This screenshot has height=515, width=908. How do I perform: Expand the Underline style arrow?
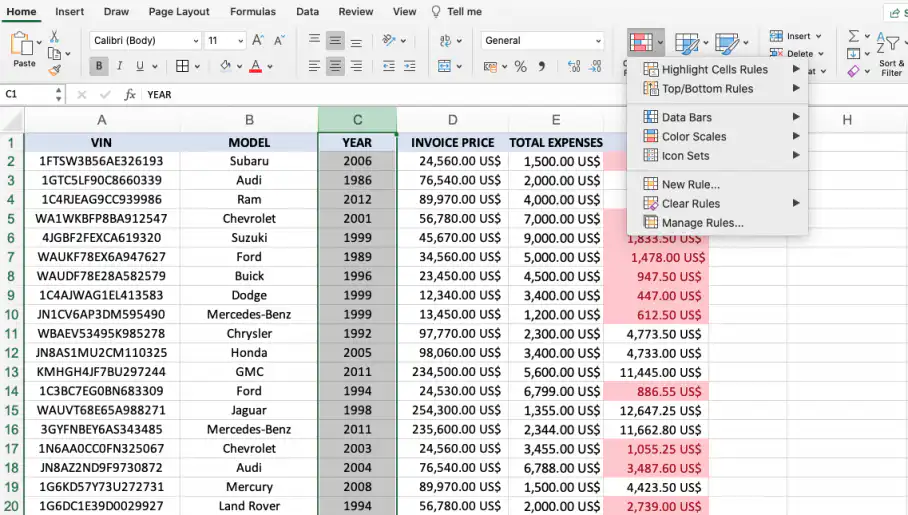[x=155, y=67]
